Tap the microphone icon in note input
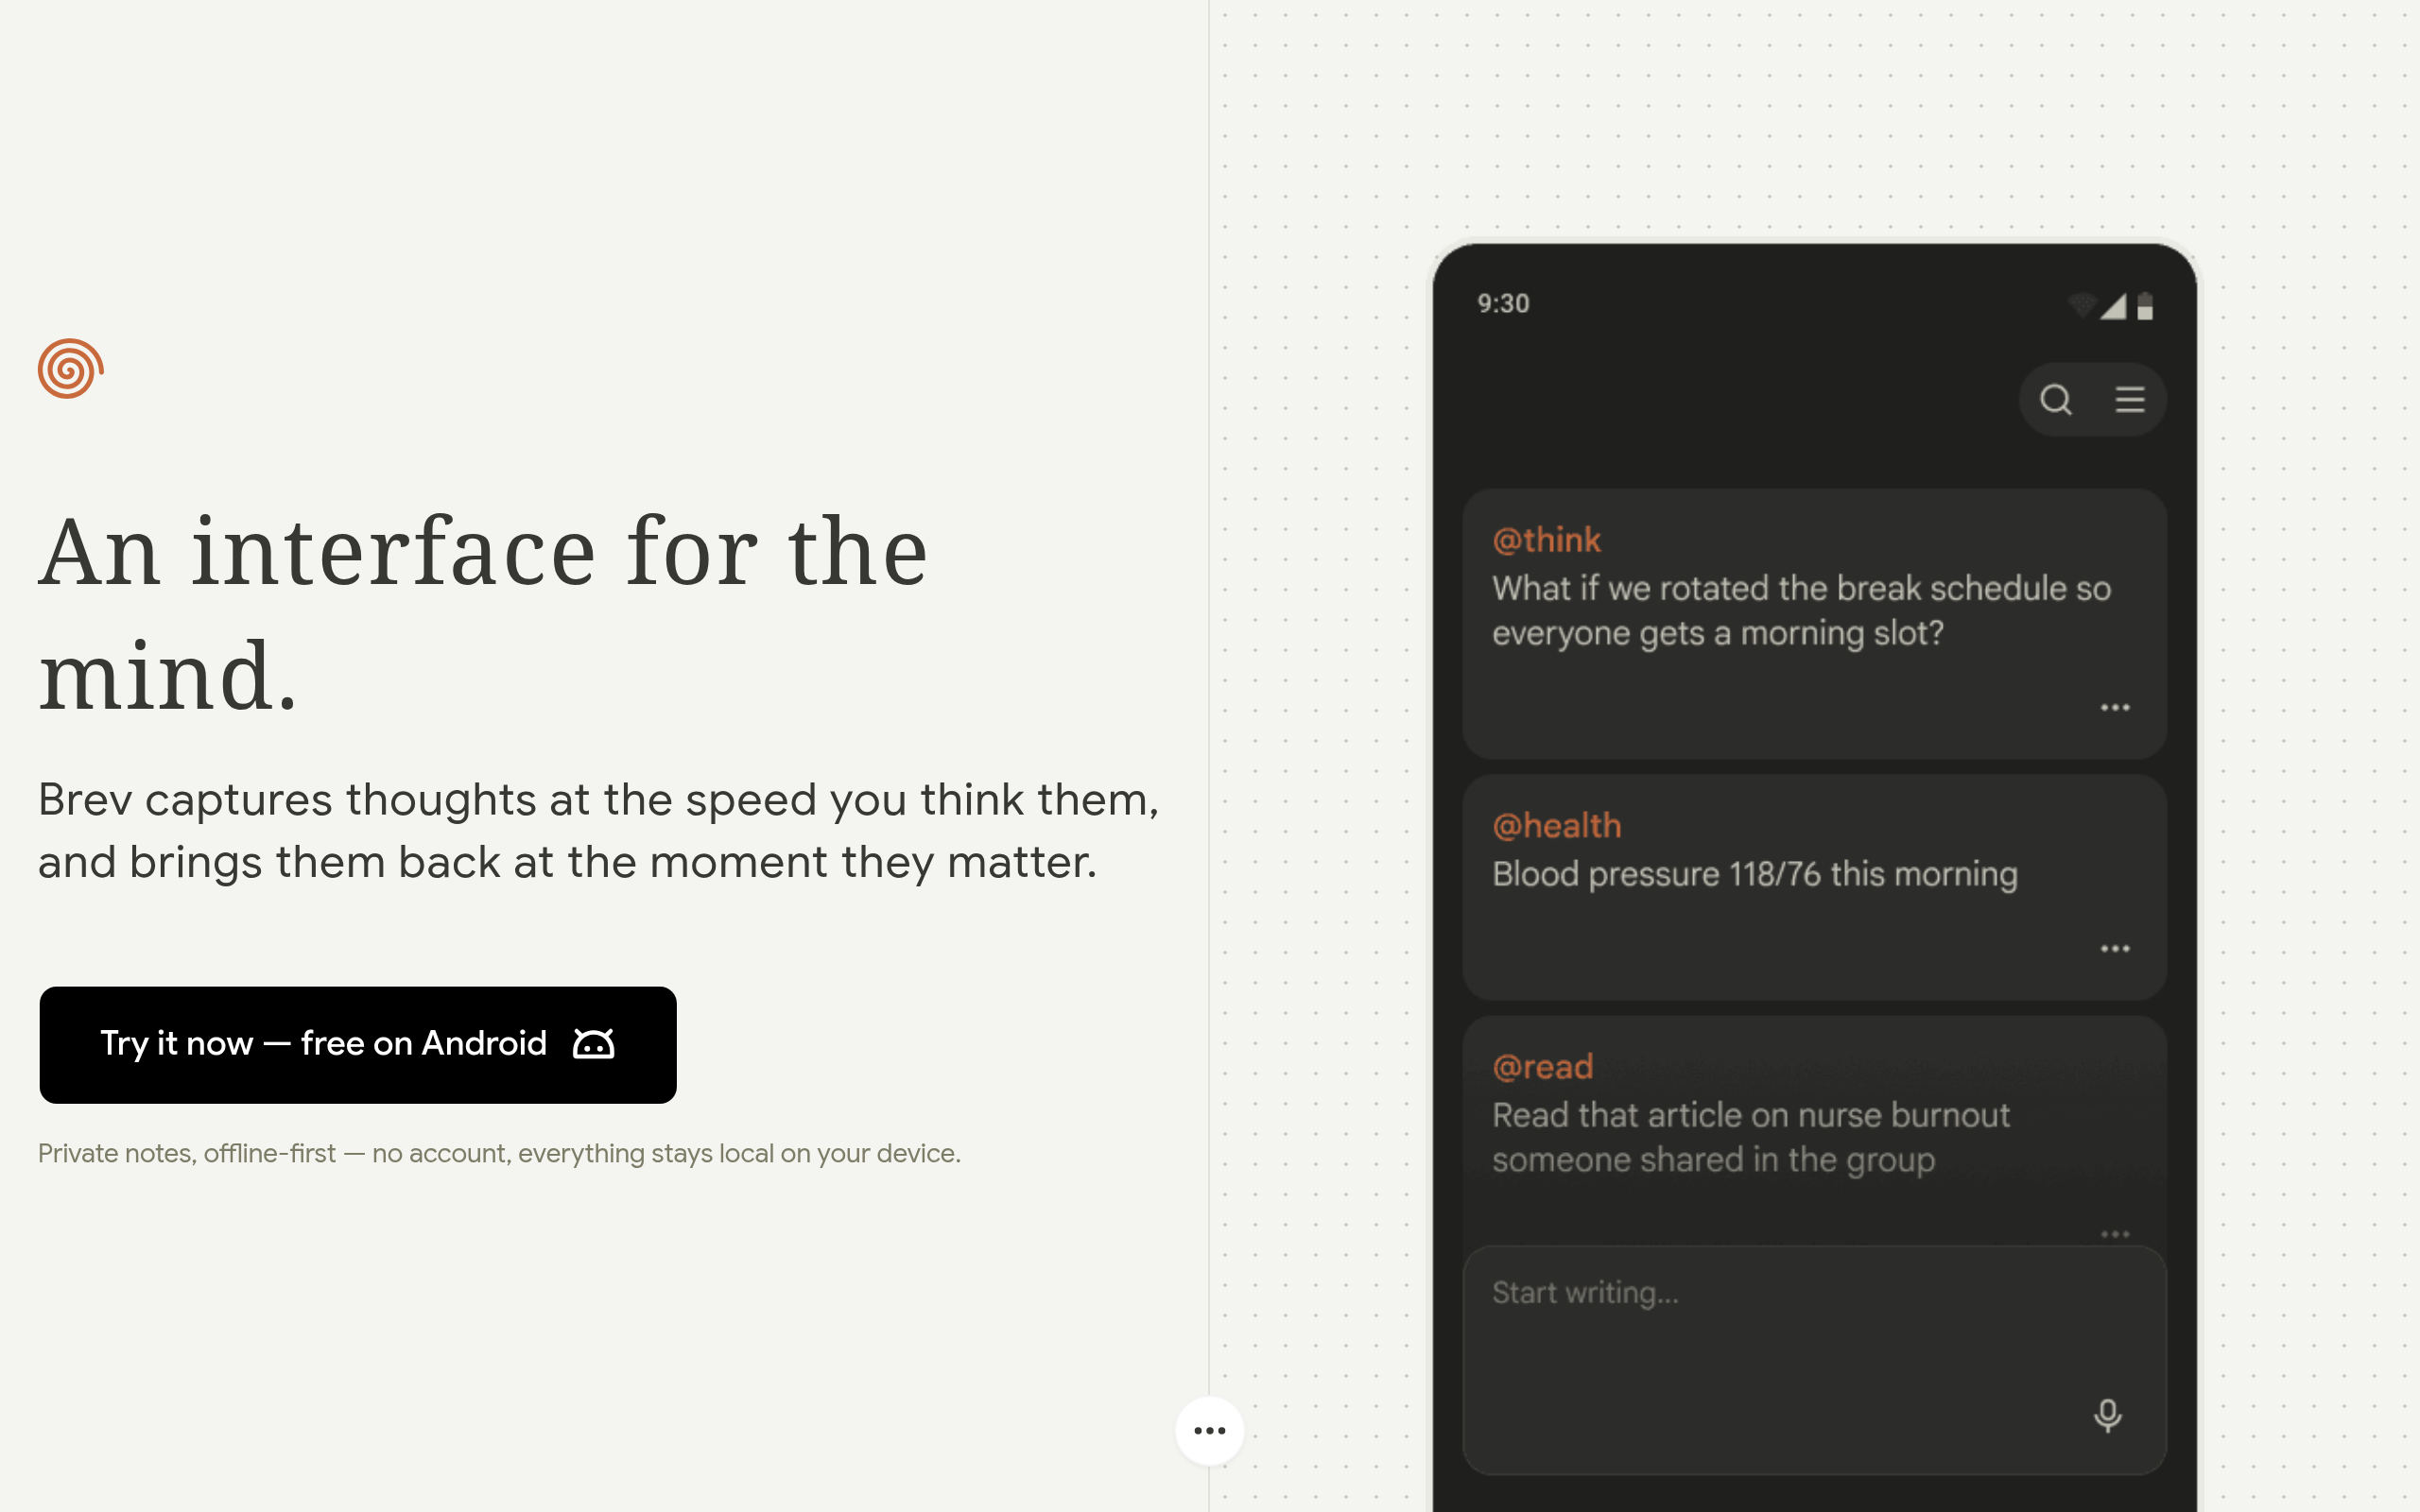 2107,1414
